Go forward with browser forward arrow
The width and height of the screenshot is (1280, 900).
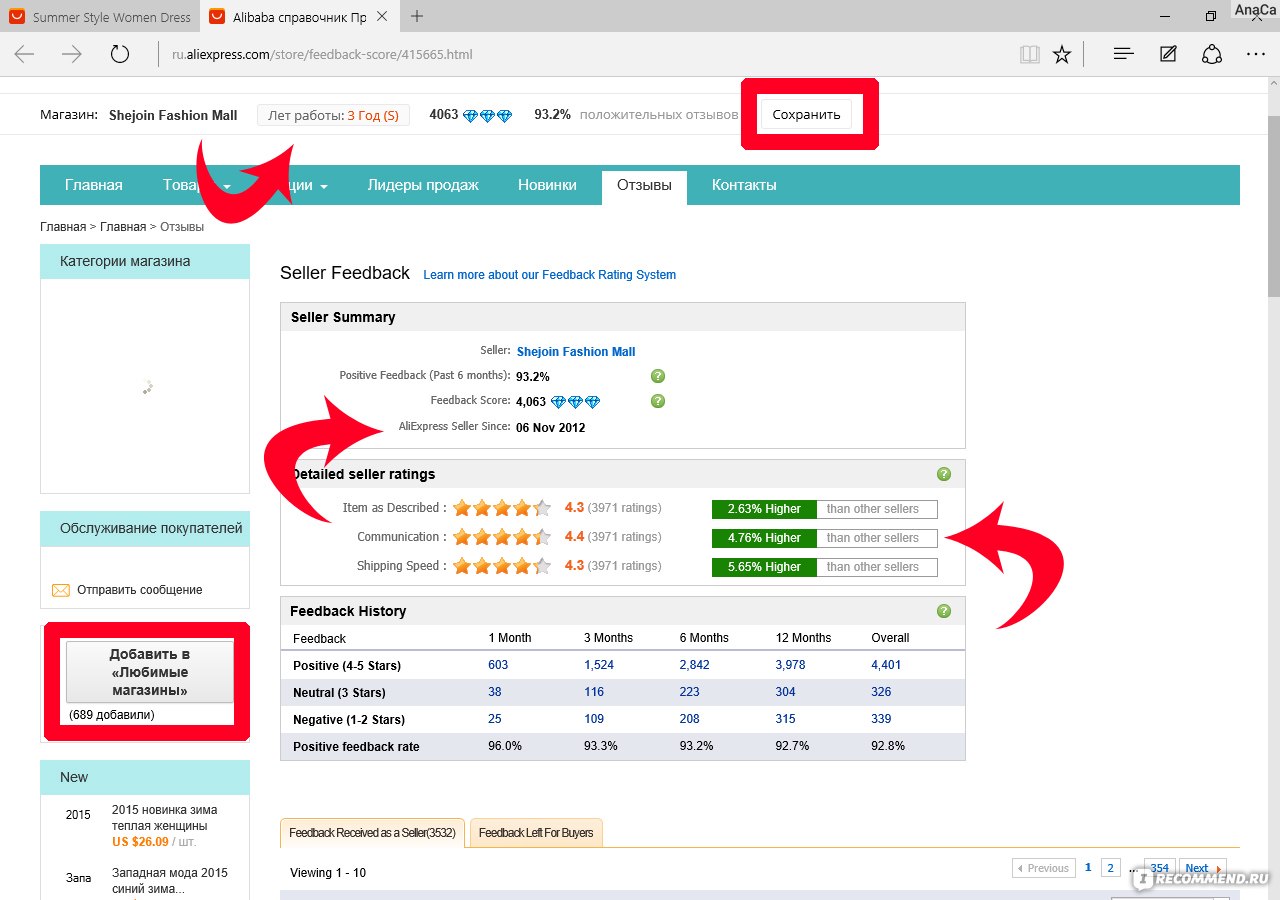72,54
